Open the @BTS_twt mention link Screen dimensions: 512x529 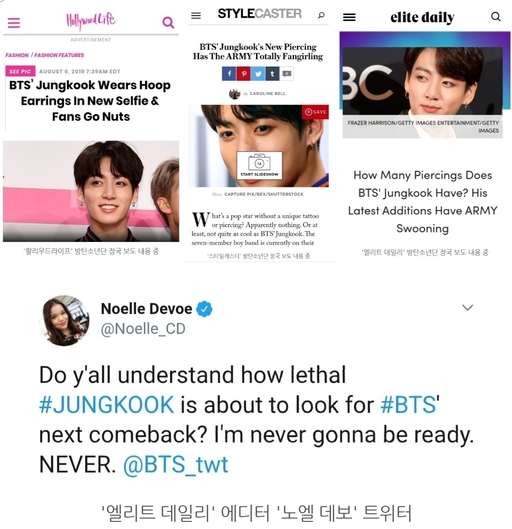coord(175,465)
